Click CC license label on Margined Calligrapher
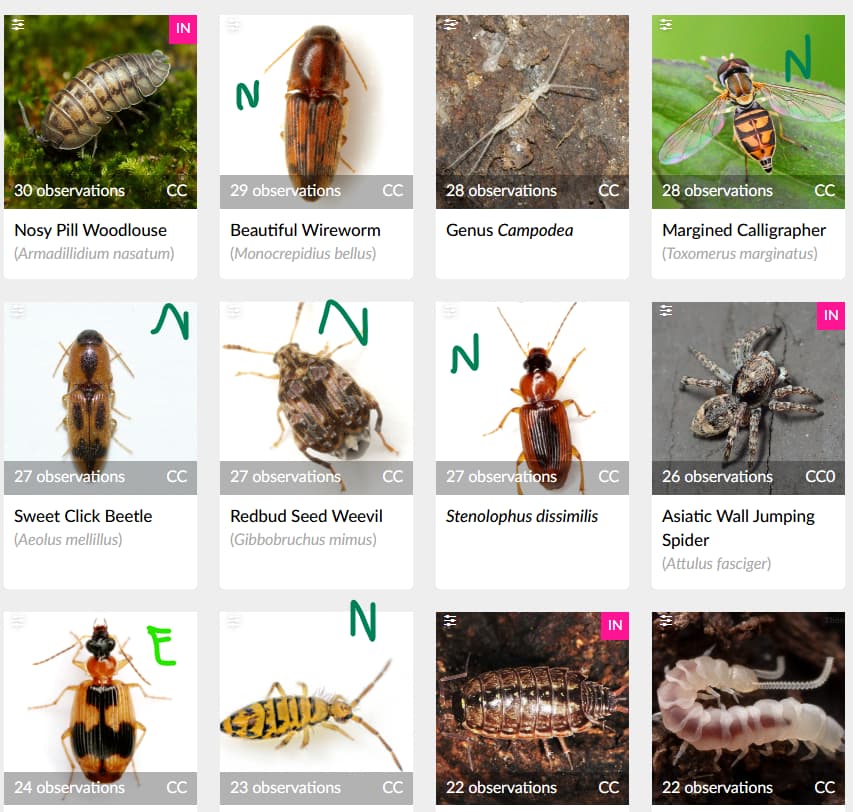853x812 pixels. (x=824, y=190)
